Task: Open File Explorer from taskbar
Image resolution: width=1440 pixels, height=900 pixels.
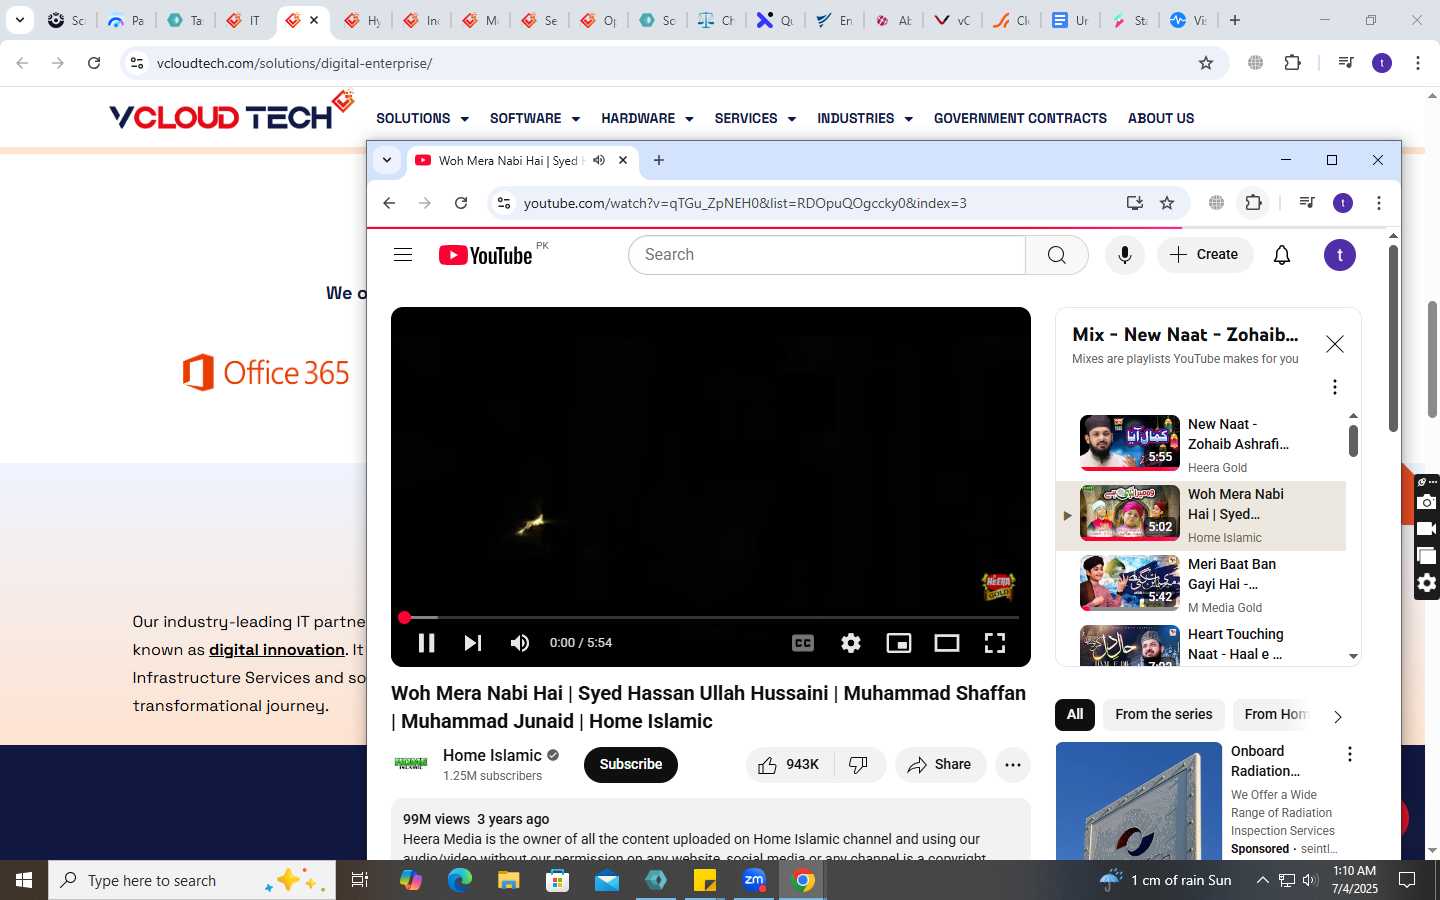Action: [509, 880]
